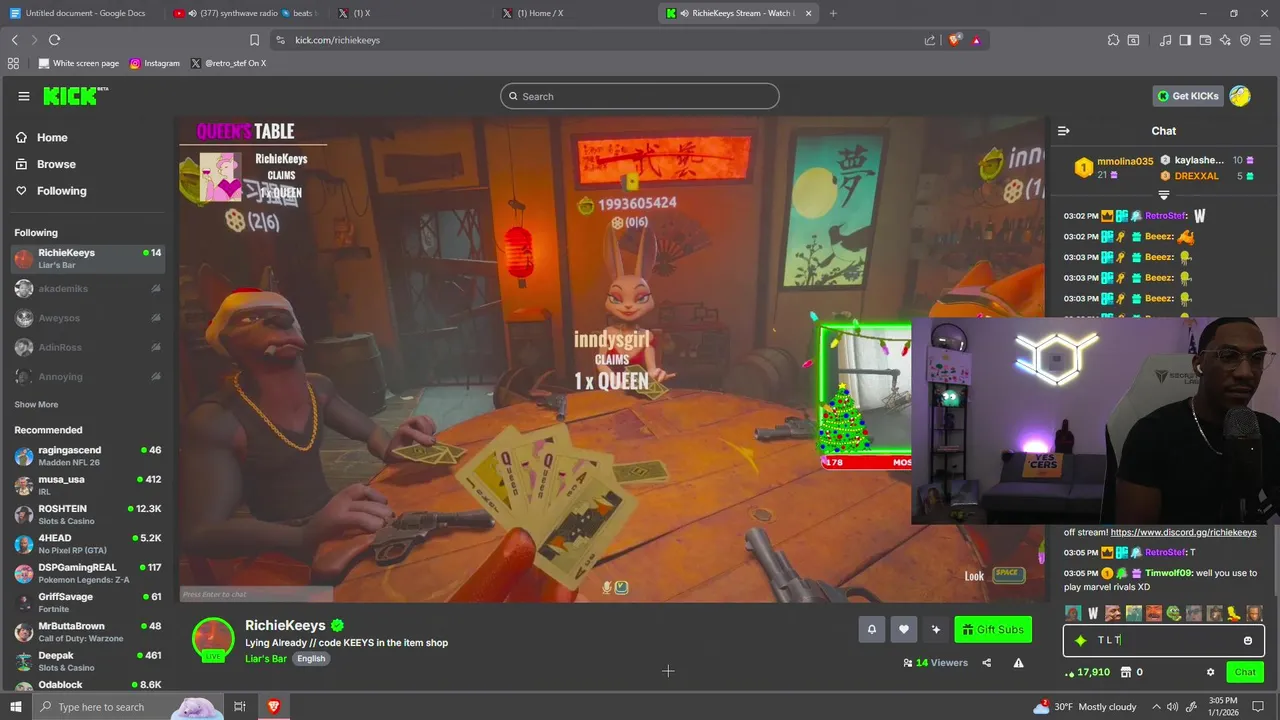Open the Kick hamburger sidebar menu
Image resolution: width=1280 pixels, height=720 pixels.
click(x=23, y=96)
